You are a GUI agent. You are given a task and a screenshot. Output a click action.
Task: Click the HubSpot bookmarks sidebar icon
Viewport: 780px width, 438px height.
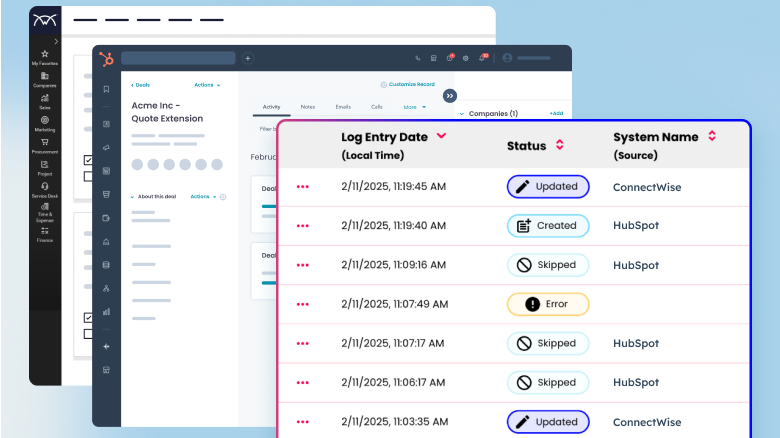point(106,90)
